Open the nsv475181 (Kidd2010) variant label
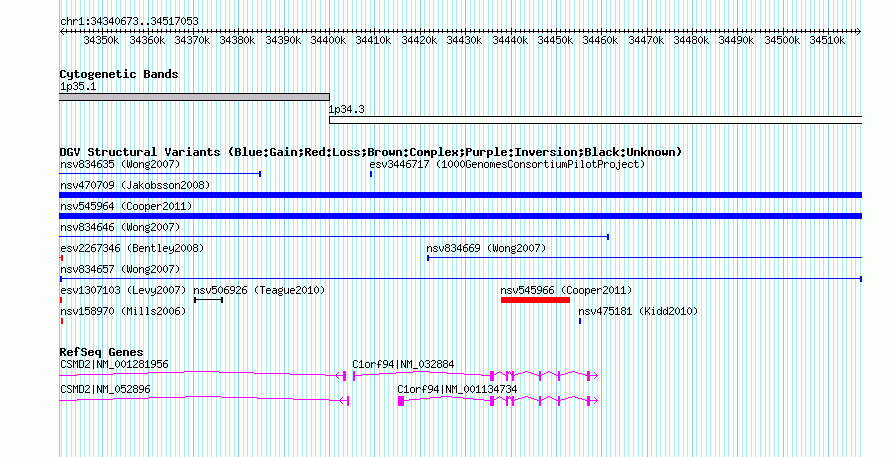The width and height of the screenshot is (890, 457). click(x=638, y=312)
